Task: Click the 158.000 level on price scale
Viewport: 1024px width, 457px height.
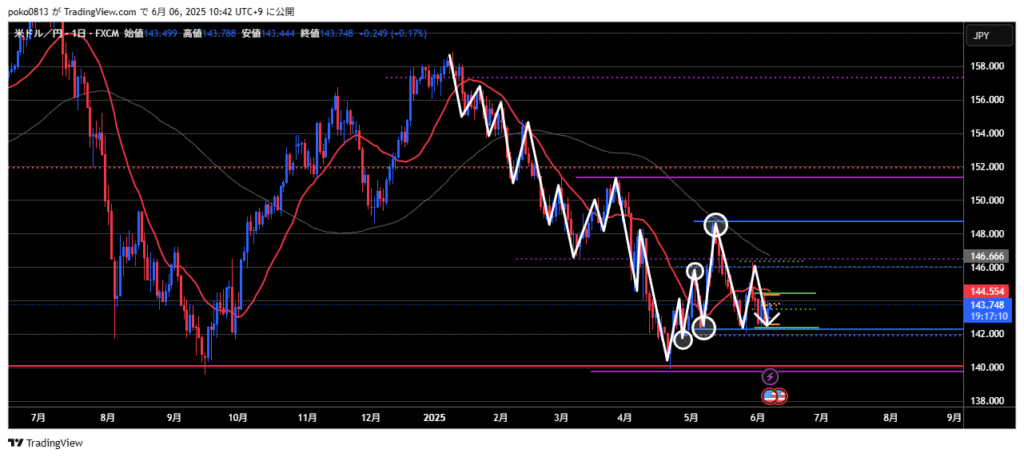Action: point(986,66)
